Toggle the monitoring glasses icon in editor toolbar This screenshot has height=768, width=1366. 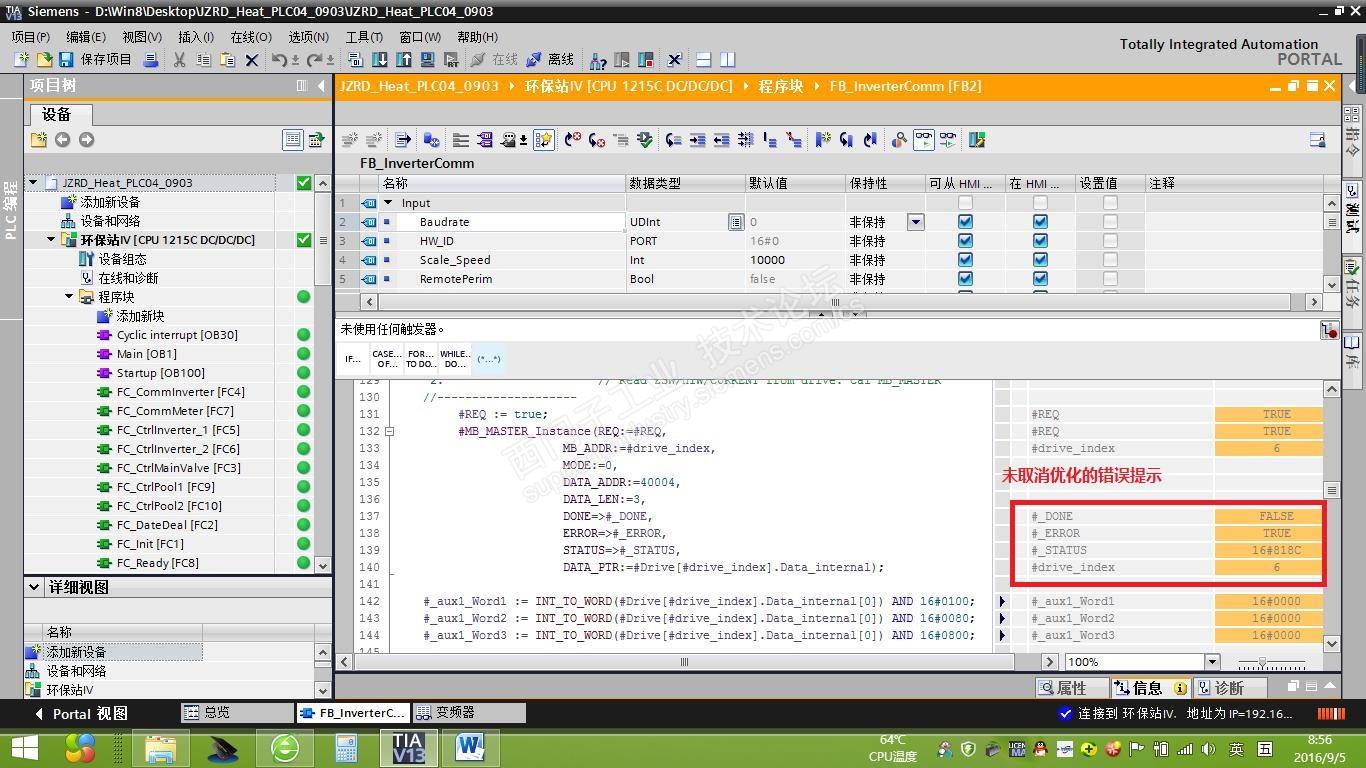point(923,140)
